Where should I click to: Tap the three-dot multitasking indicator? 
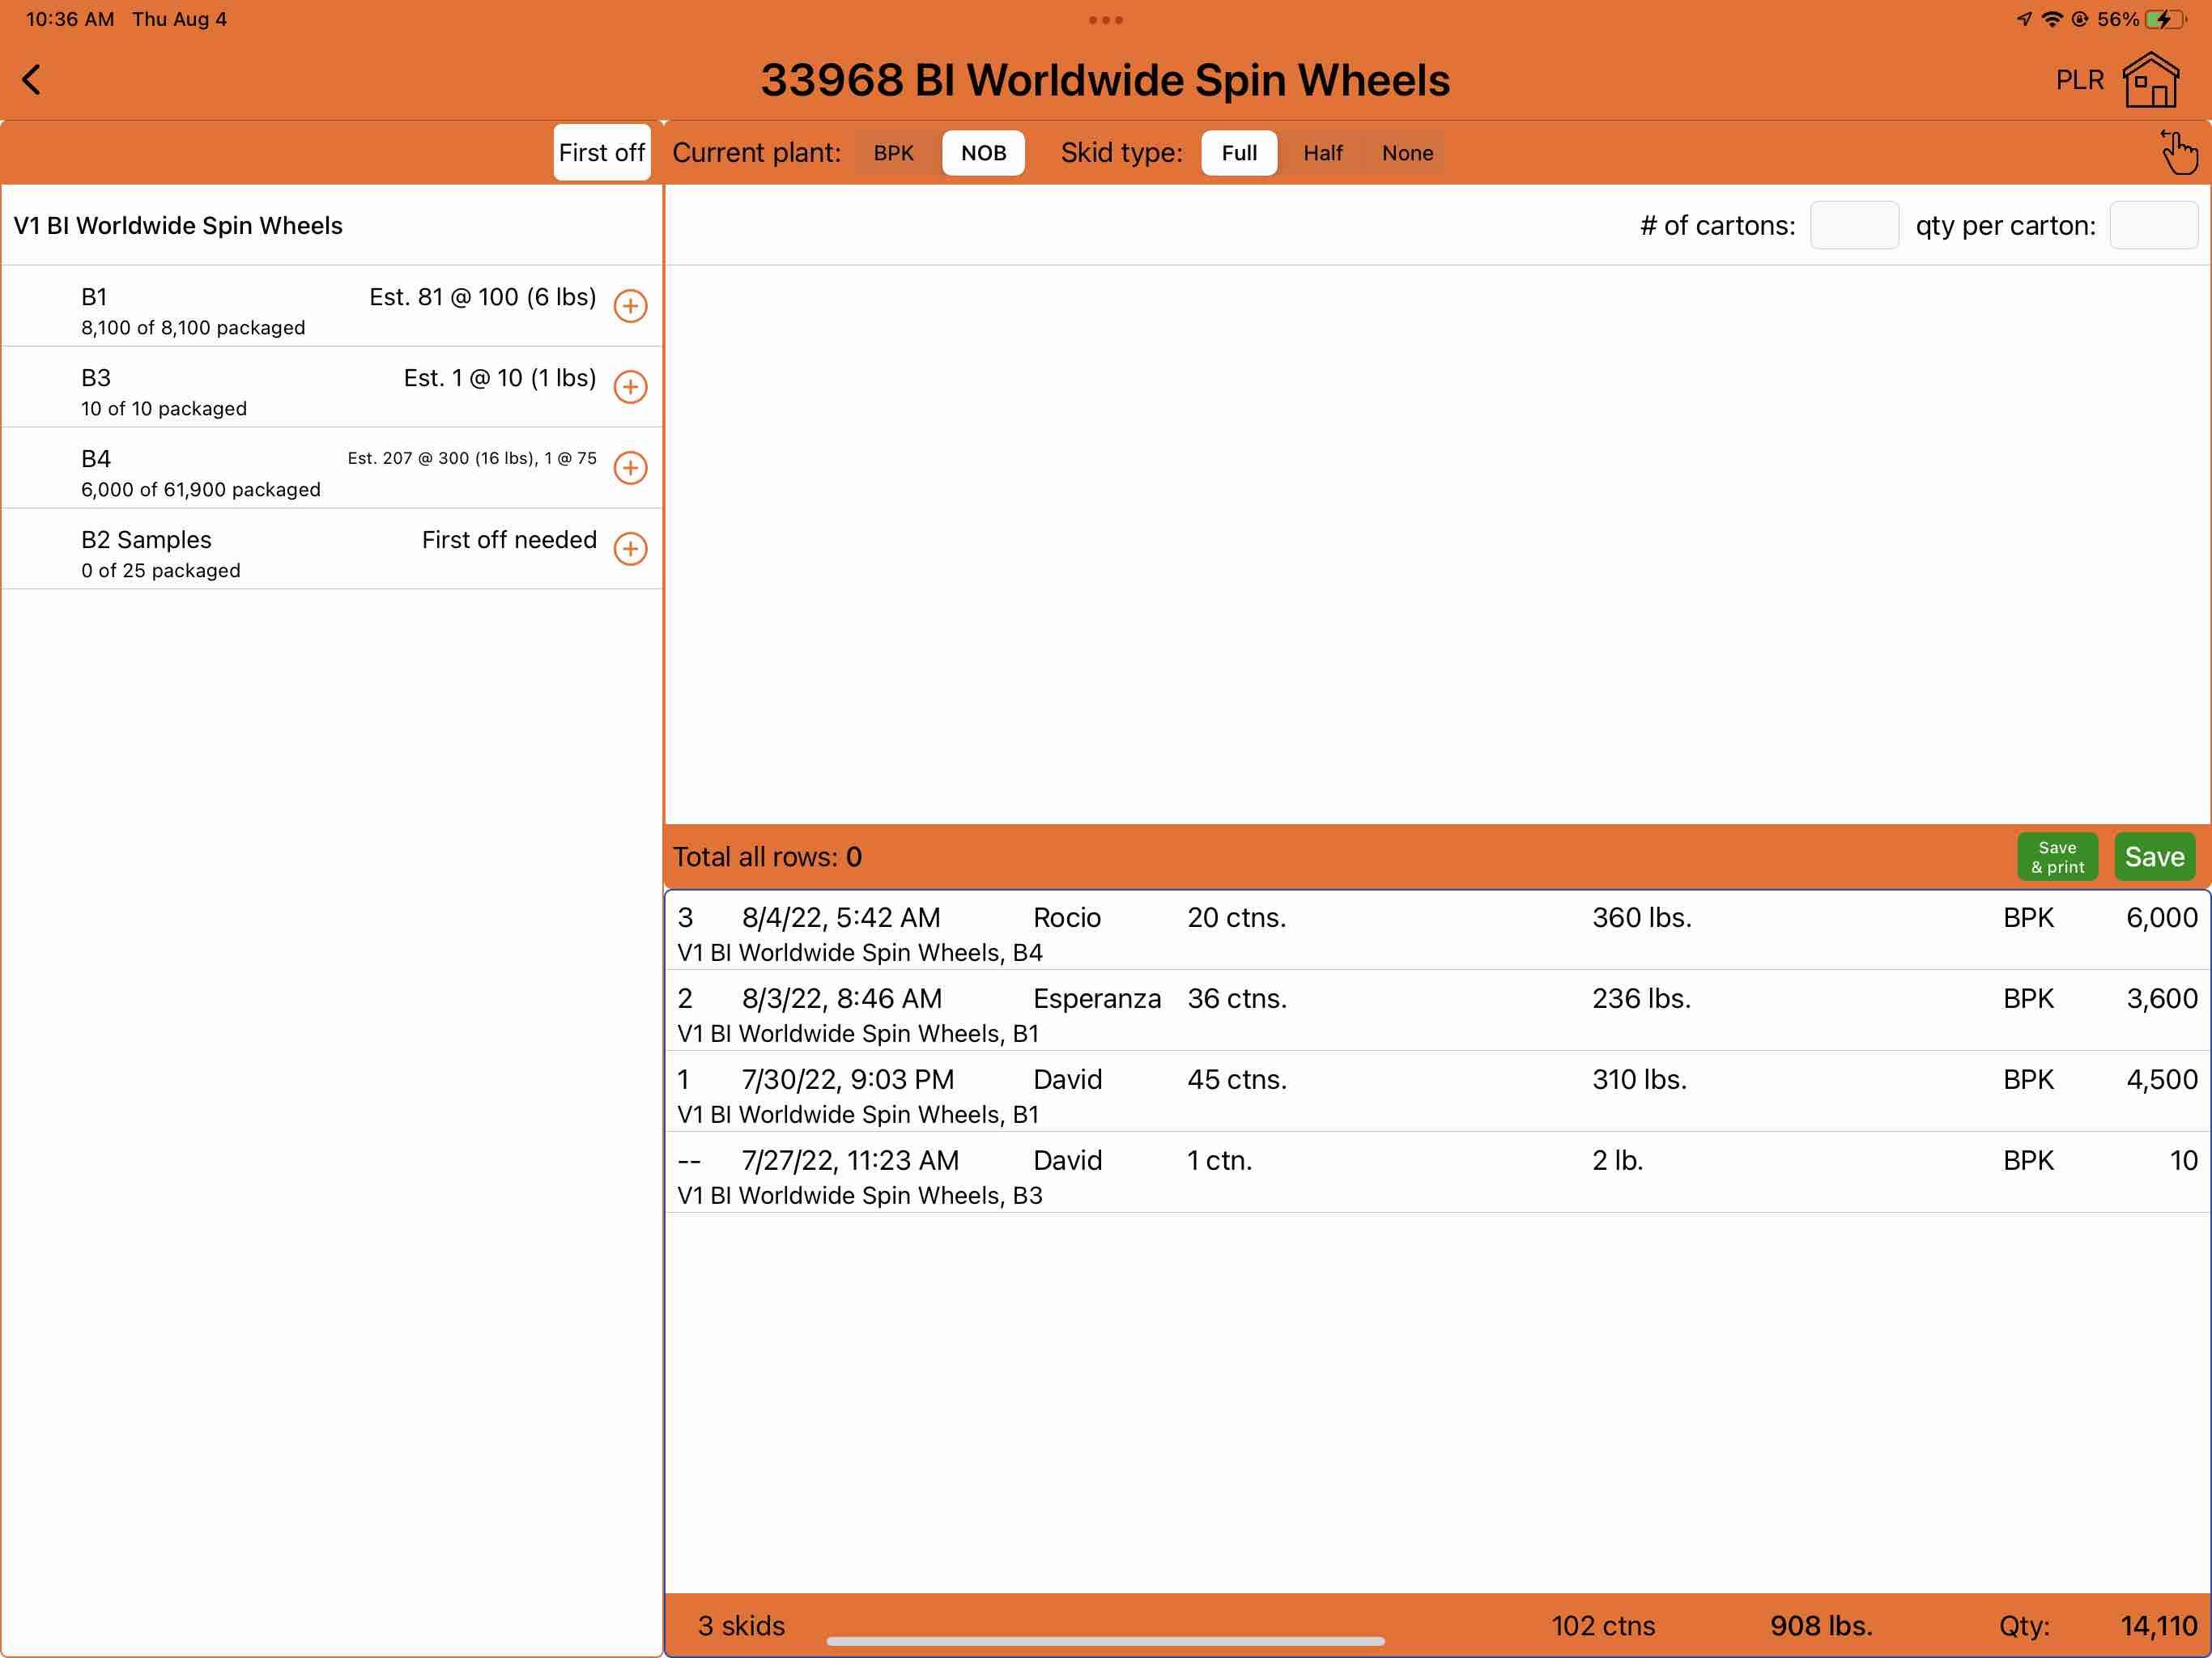click(x=1105, y=20)
